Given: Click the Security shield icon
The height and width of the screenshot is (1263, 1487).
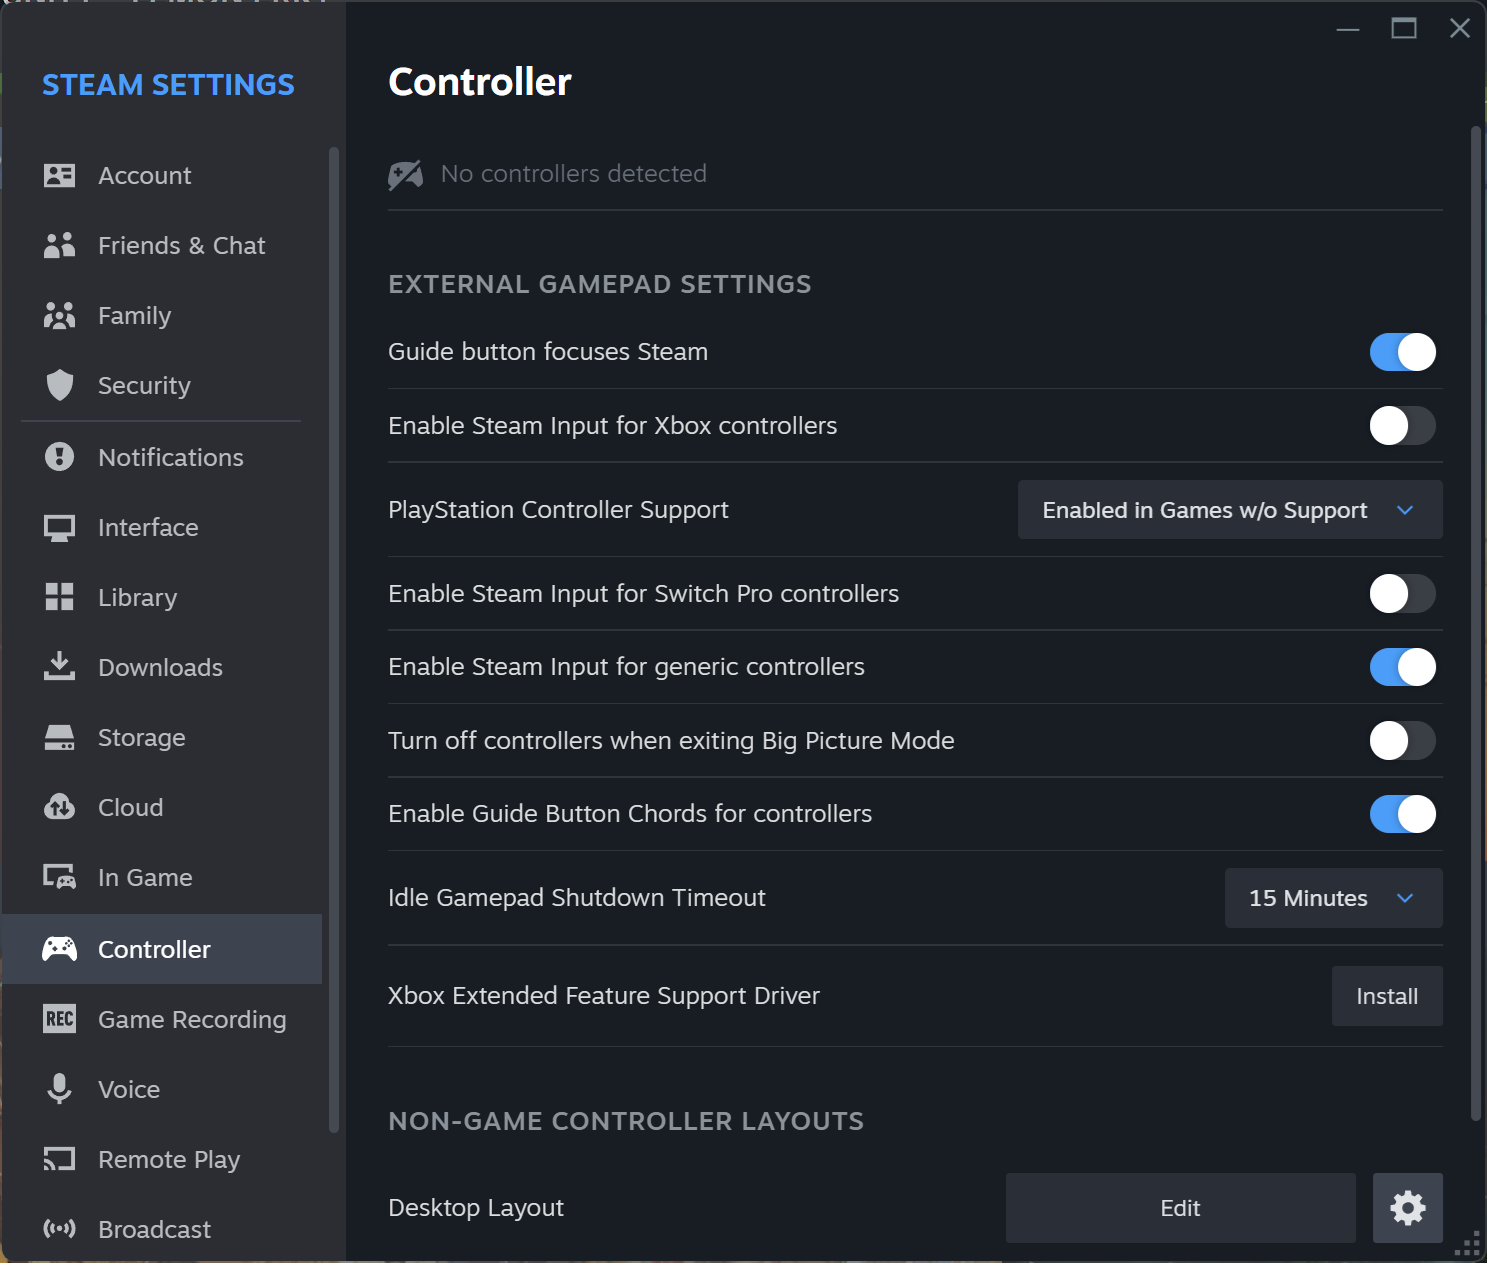Looking at the screenshot, I should coord(60,385).
